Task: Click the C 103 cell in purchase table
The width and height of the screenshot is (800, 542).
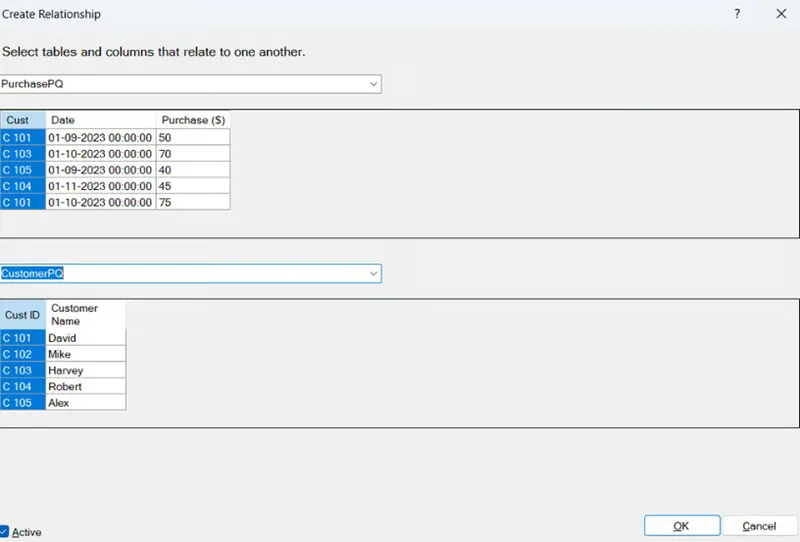Action: click(23, 154)
